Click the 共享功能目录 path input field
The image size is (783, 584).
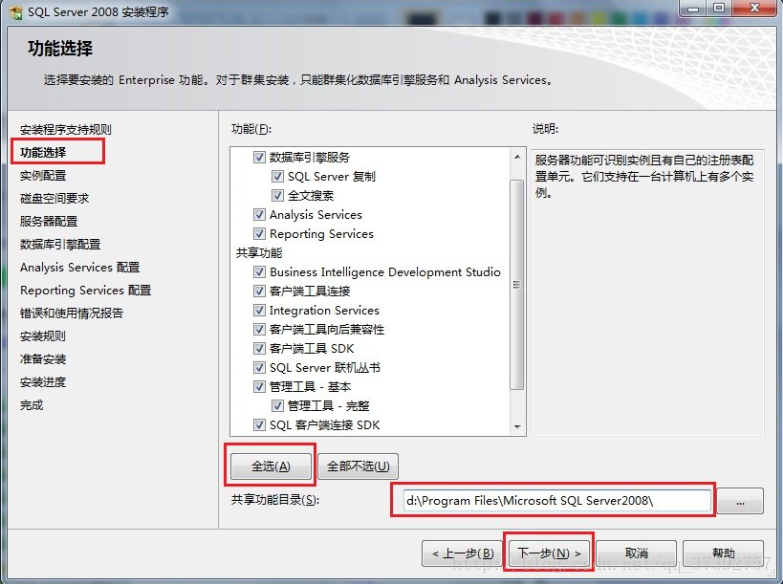(x=557, y=501)
